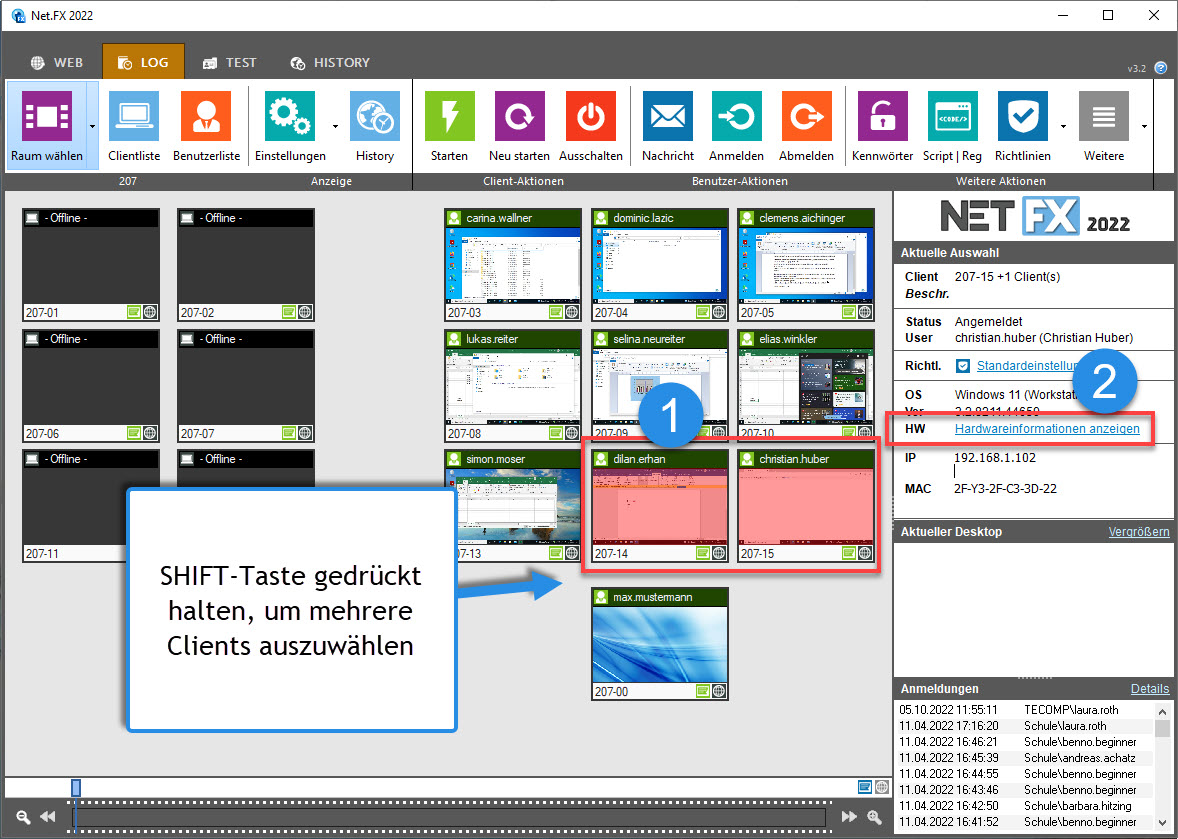Click Ausschalten to shut down clients
The height and width of the screenshot is (839, 1178).
coord(591,125)
